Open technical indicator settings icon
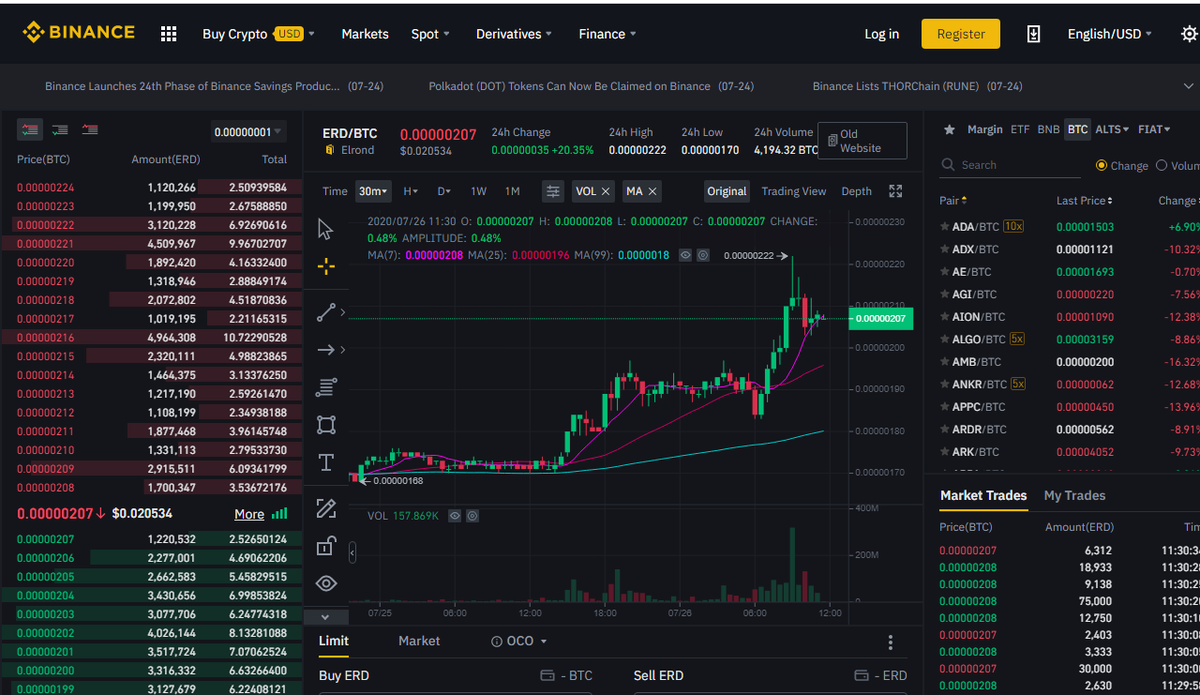 (x=553, y=191)
